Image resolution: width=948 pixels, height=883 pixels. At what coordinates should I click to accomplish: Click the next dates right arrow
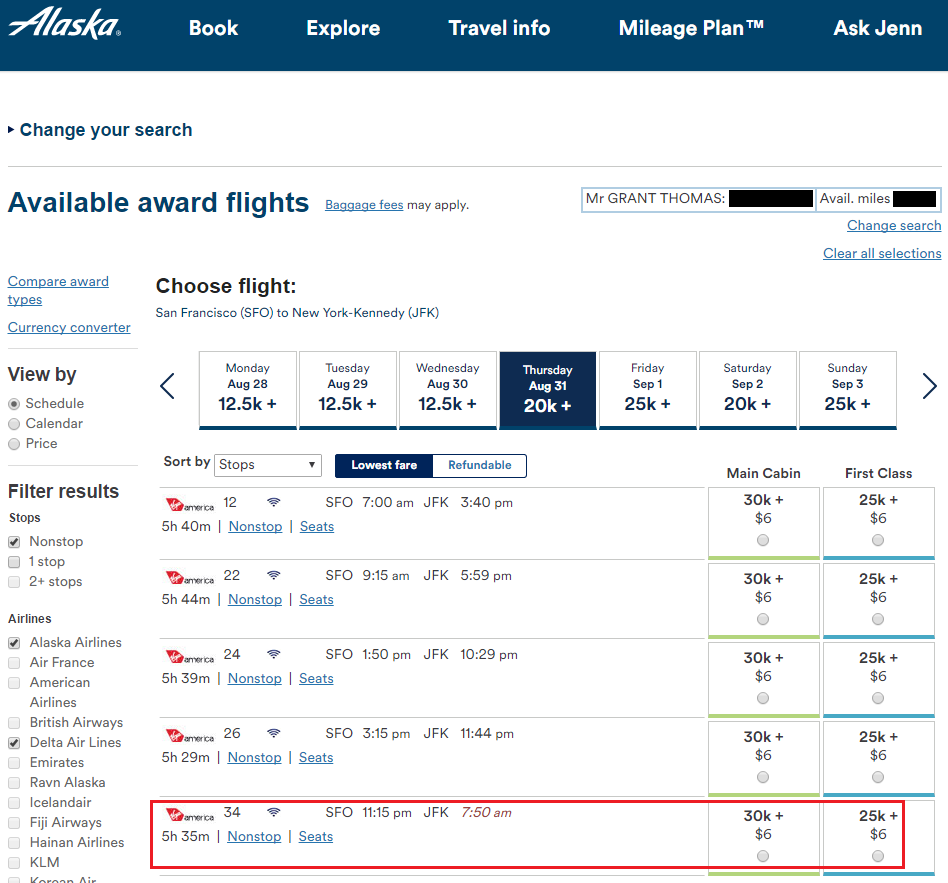tap(929, 386)
